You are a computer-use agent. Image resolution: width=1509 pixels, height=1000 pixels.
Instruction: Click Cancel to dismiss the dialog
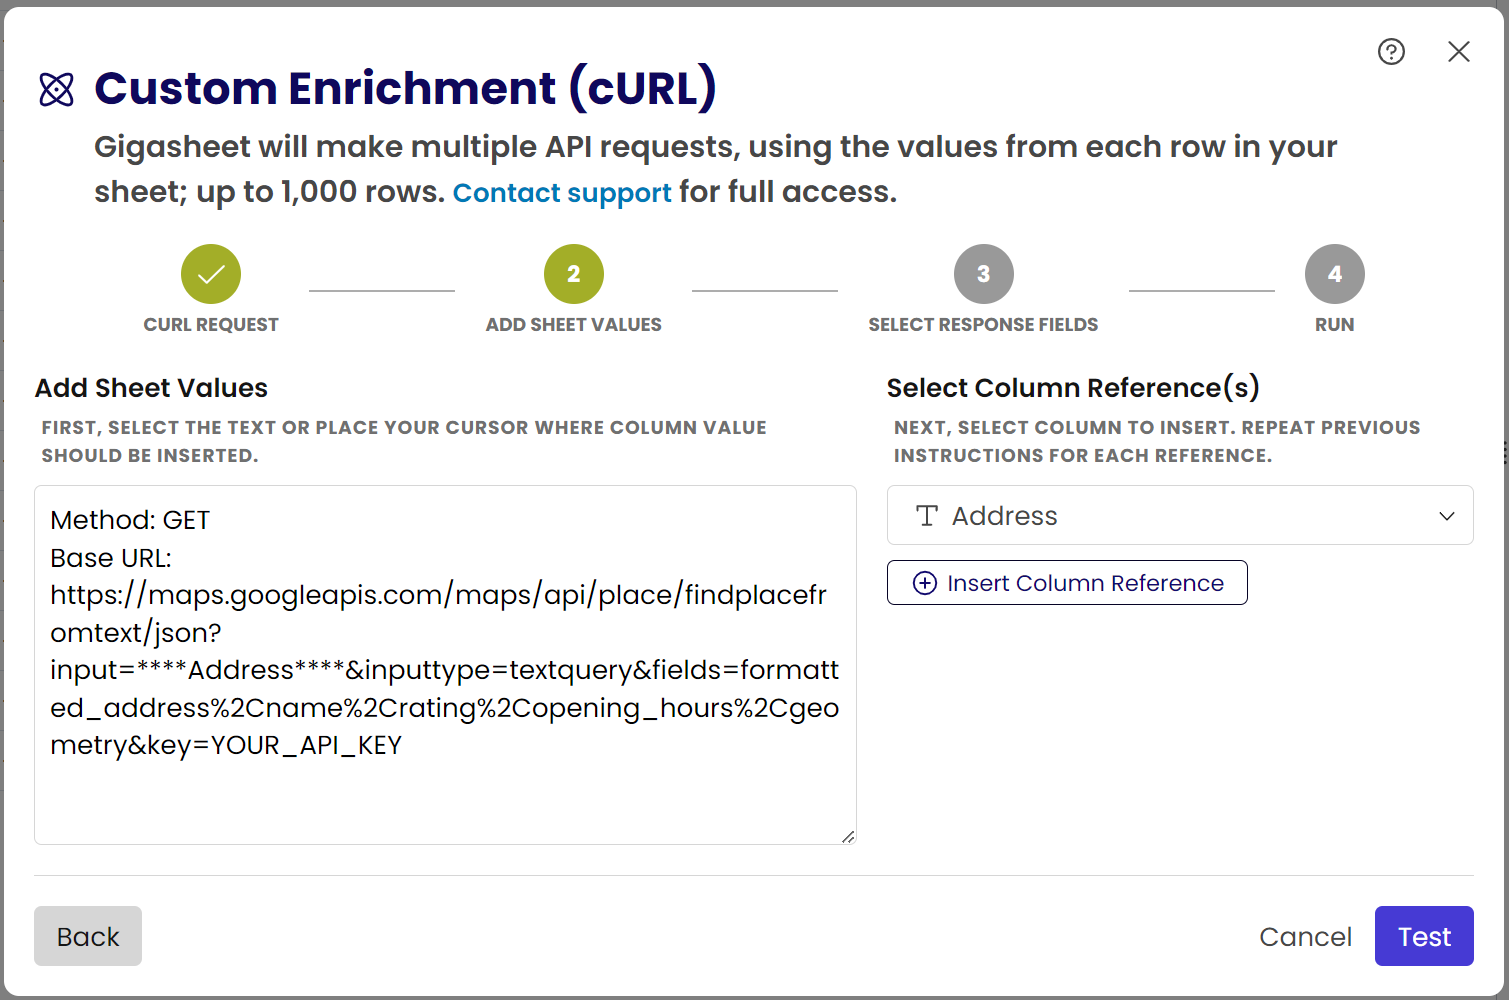tap(1305, 937)
